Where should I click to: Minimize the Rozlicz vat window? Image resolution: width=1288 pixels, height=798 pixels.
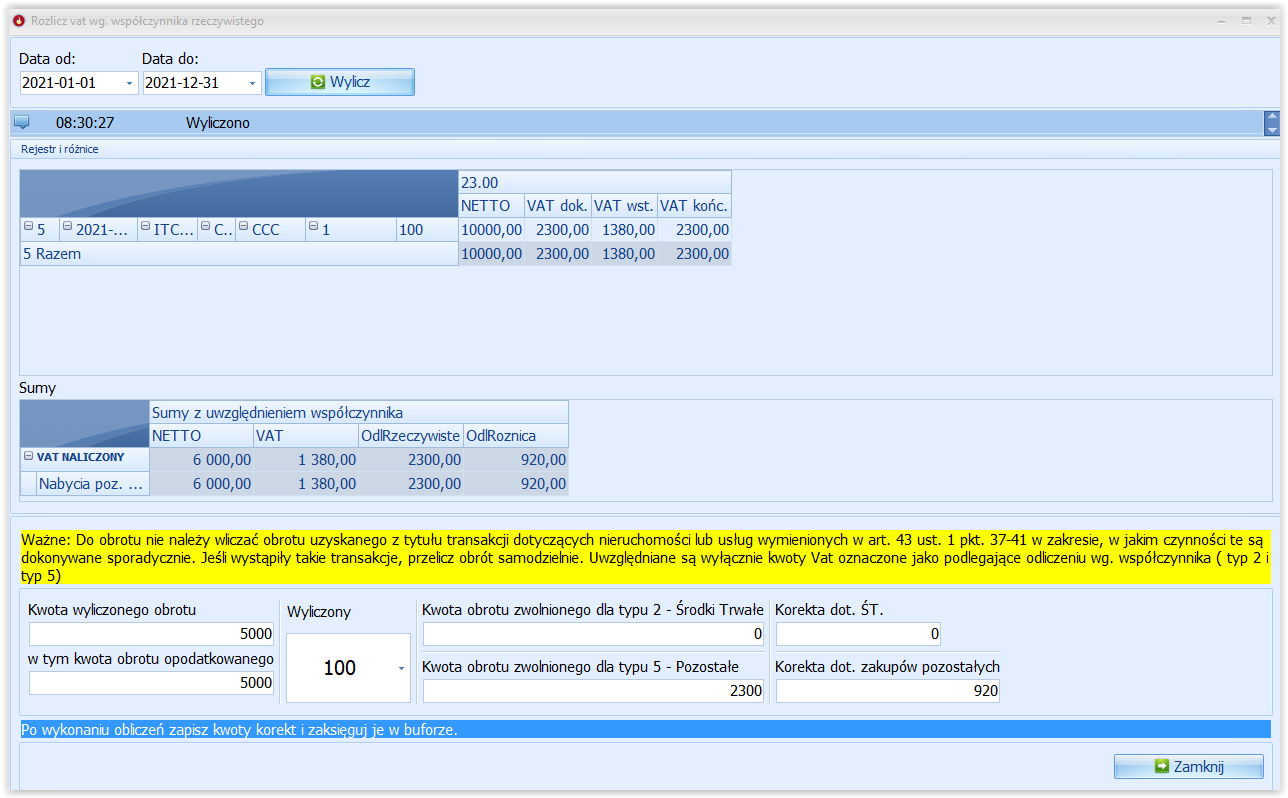(x=1221, y=21)
